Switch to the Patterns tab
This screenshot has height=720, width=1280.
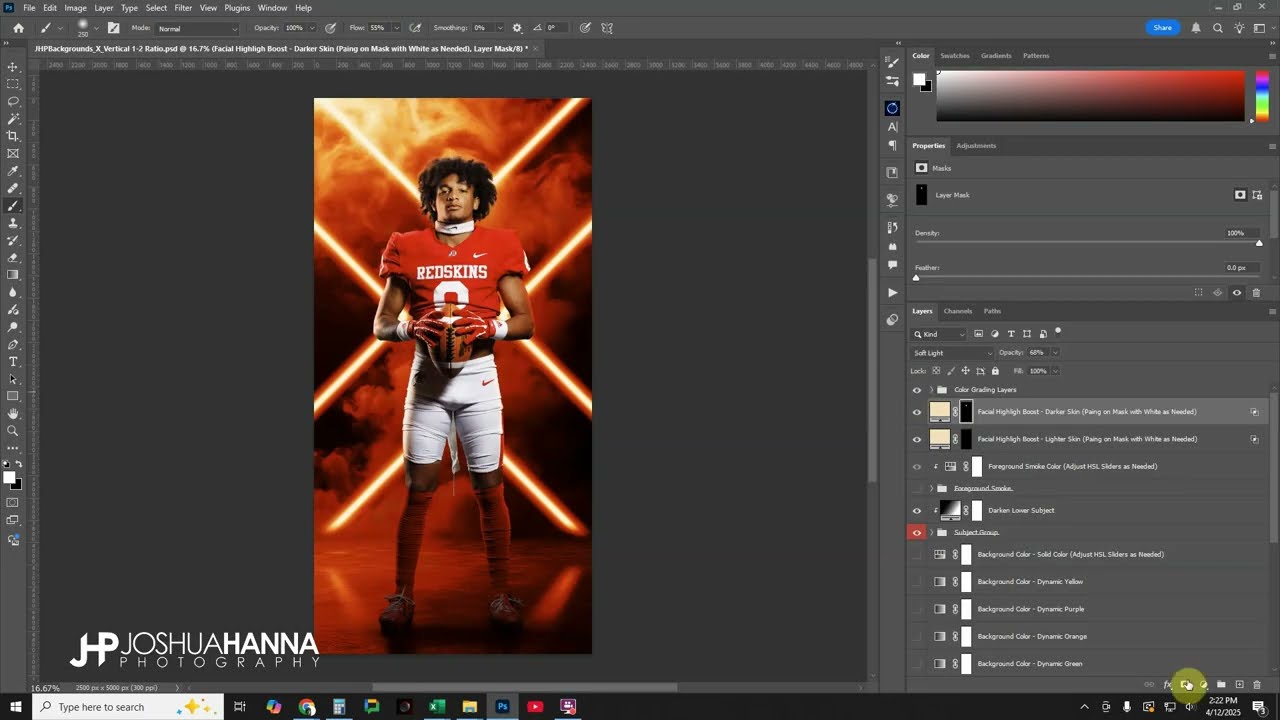point(1036,56)
